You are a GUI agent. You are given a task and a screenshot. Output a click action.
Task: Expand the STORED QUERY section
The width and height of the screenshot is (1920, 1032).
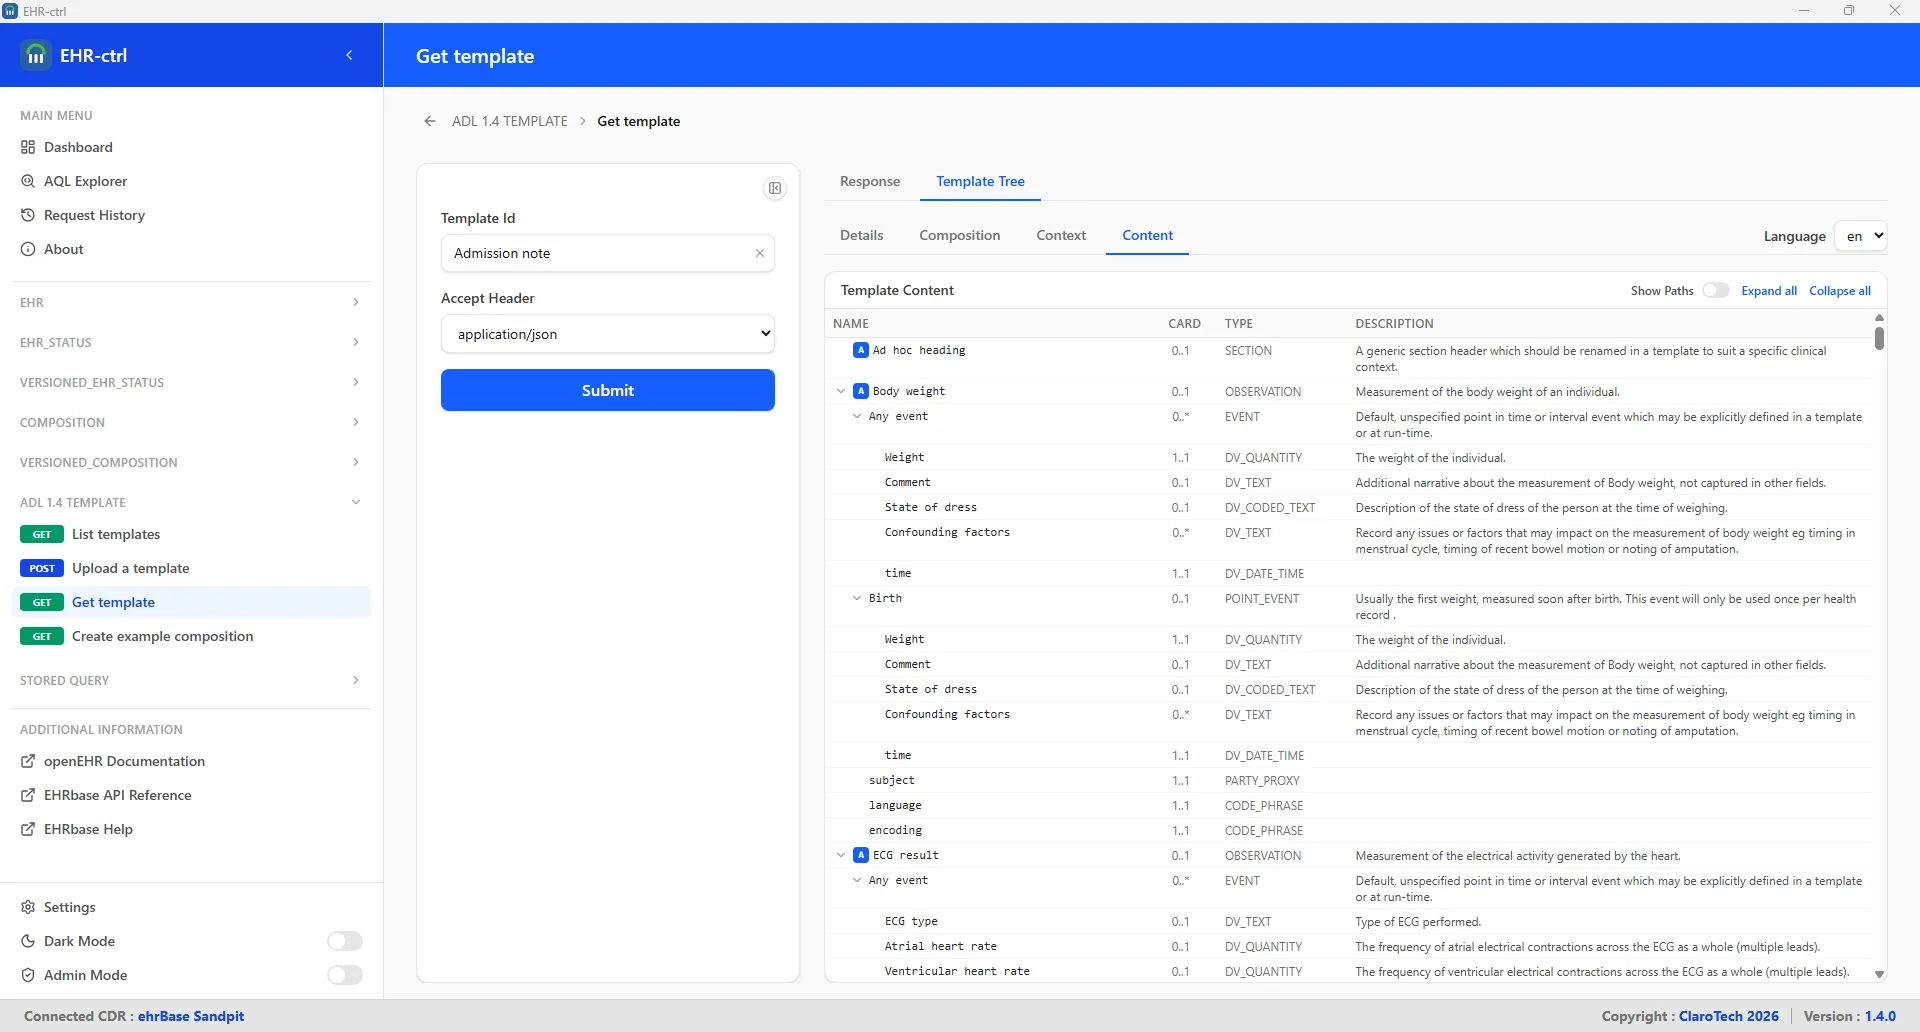(191, 680)
